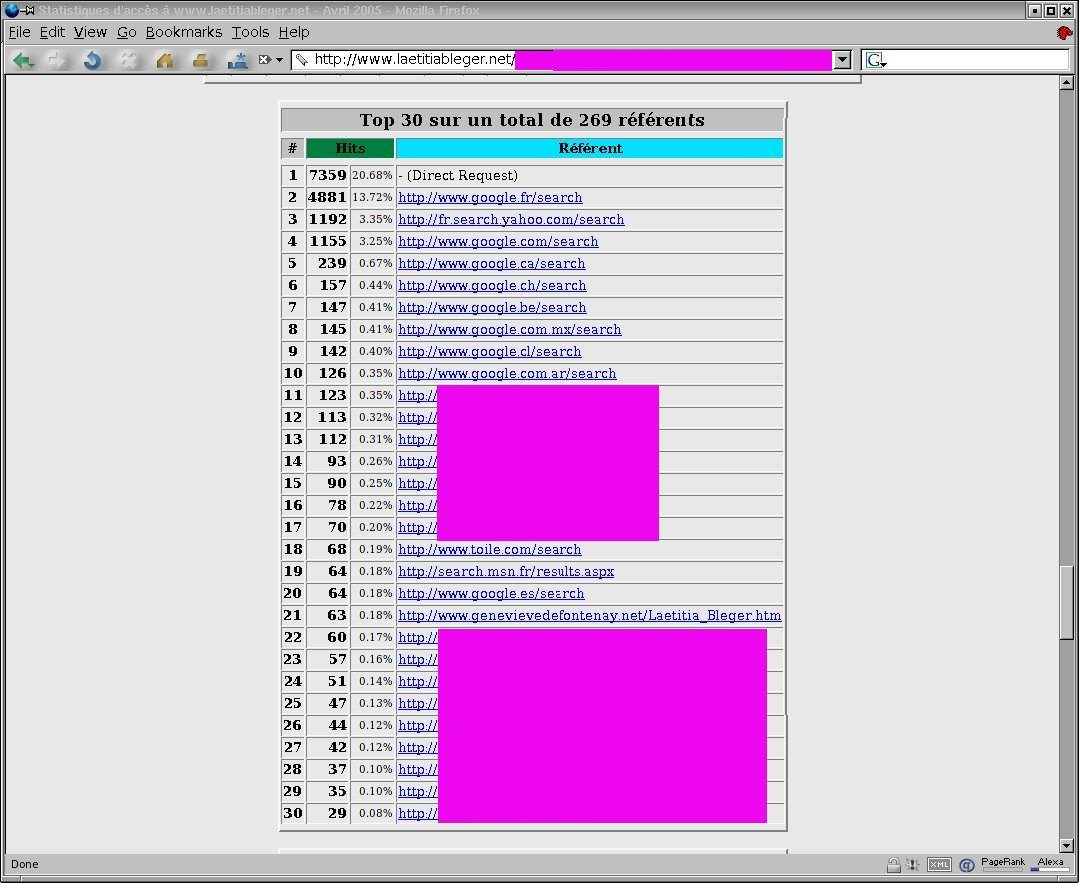Reload the page with the blue Reload icon
The image size is (1079, 883).
92,61
